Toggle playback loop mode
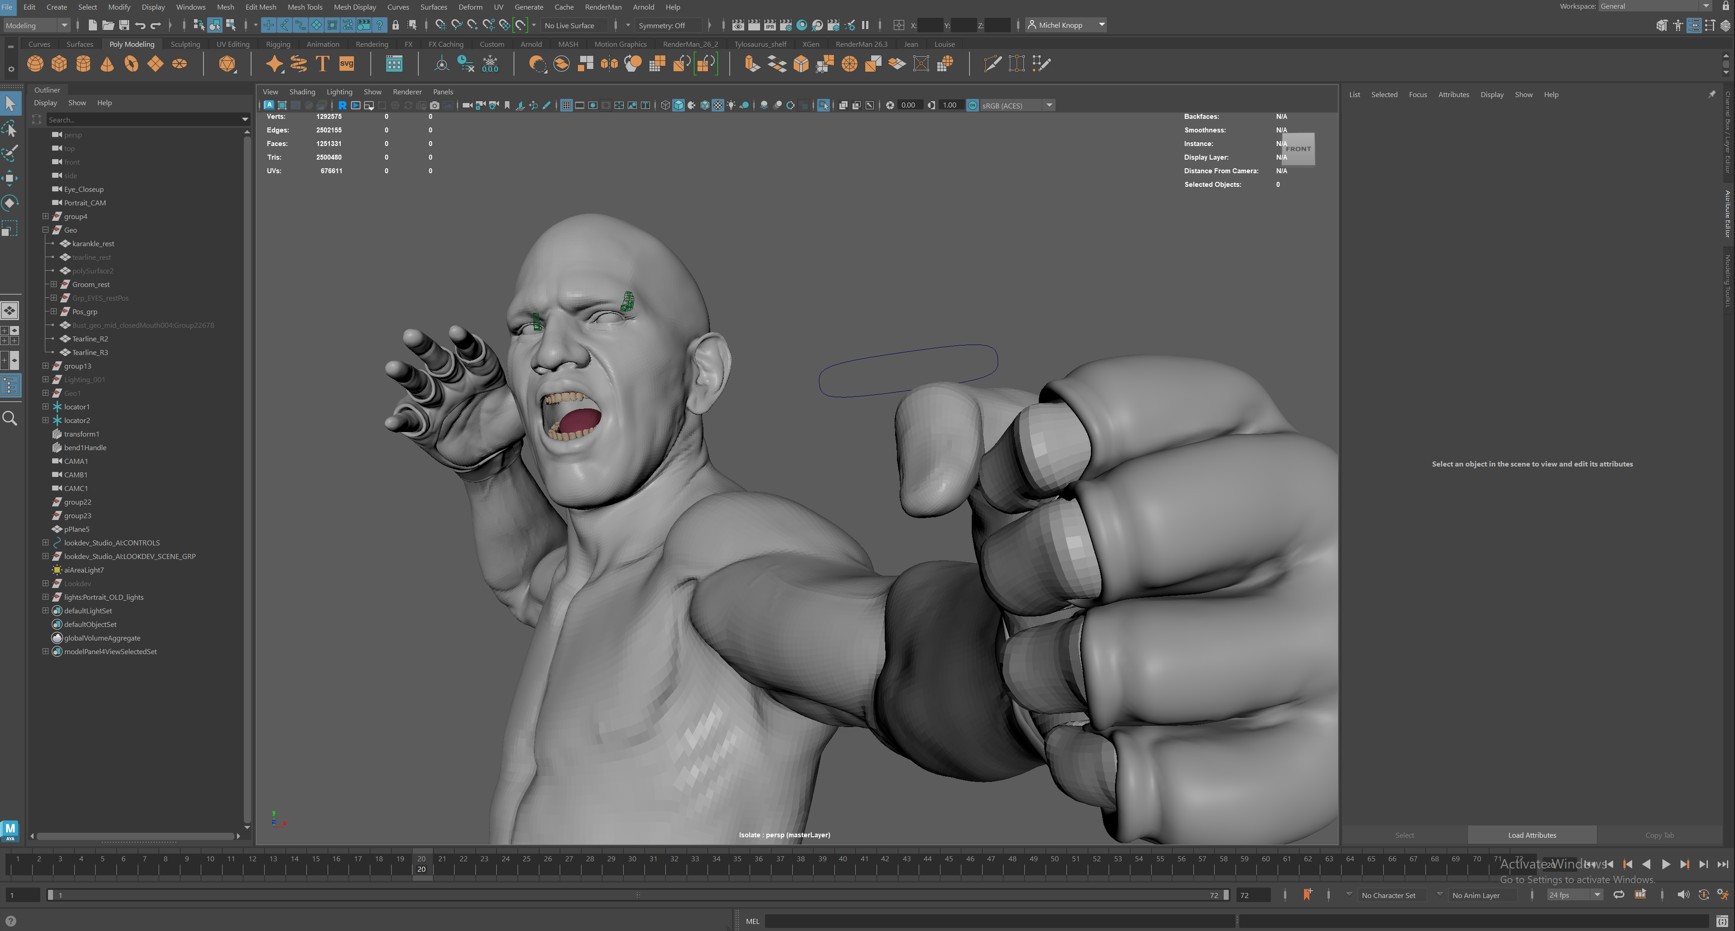Viewport: 1735px width, 931px height. (x=1618, y=895)
